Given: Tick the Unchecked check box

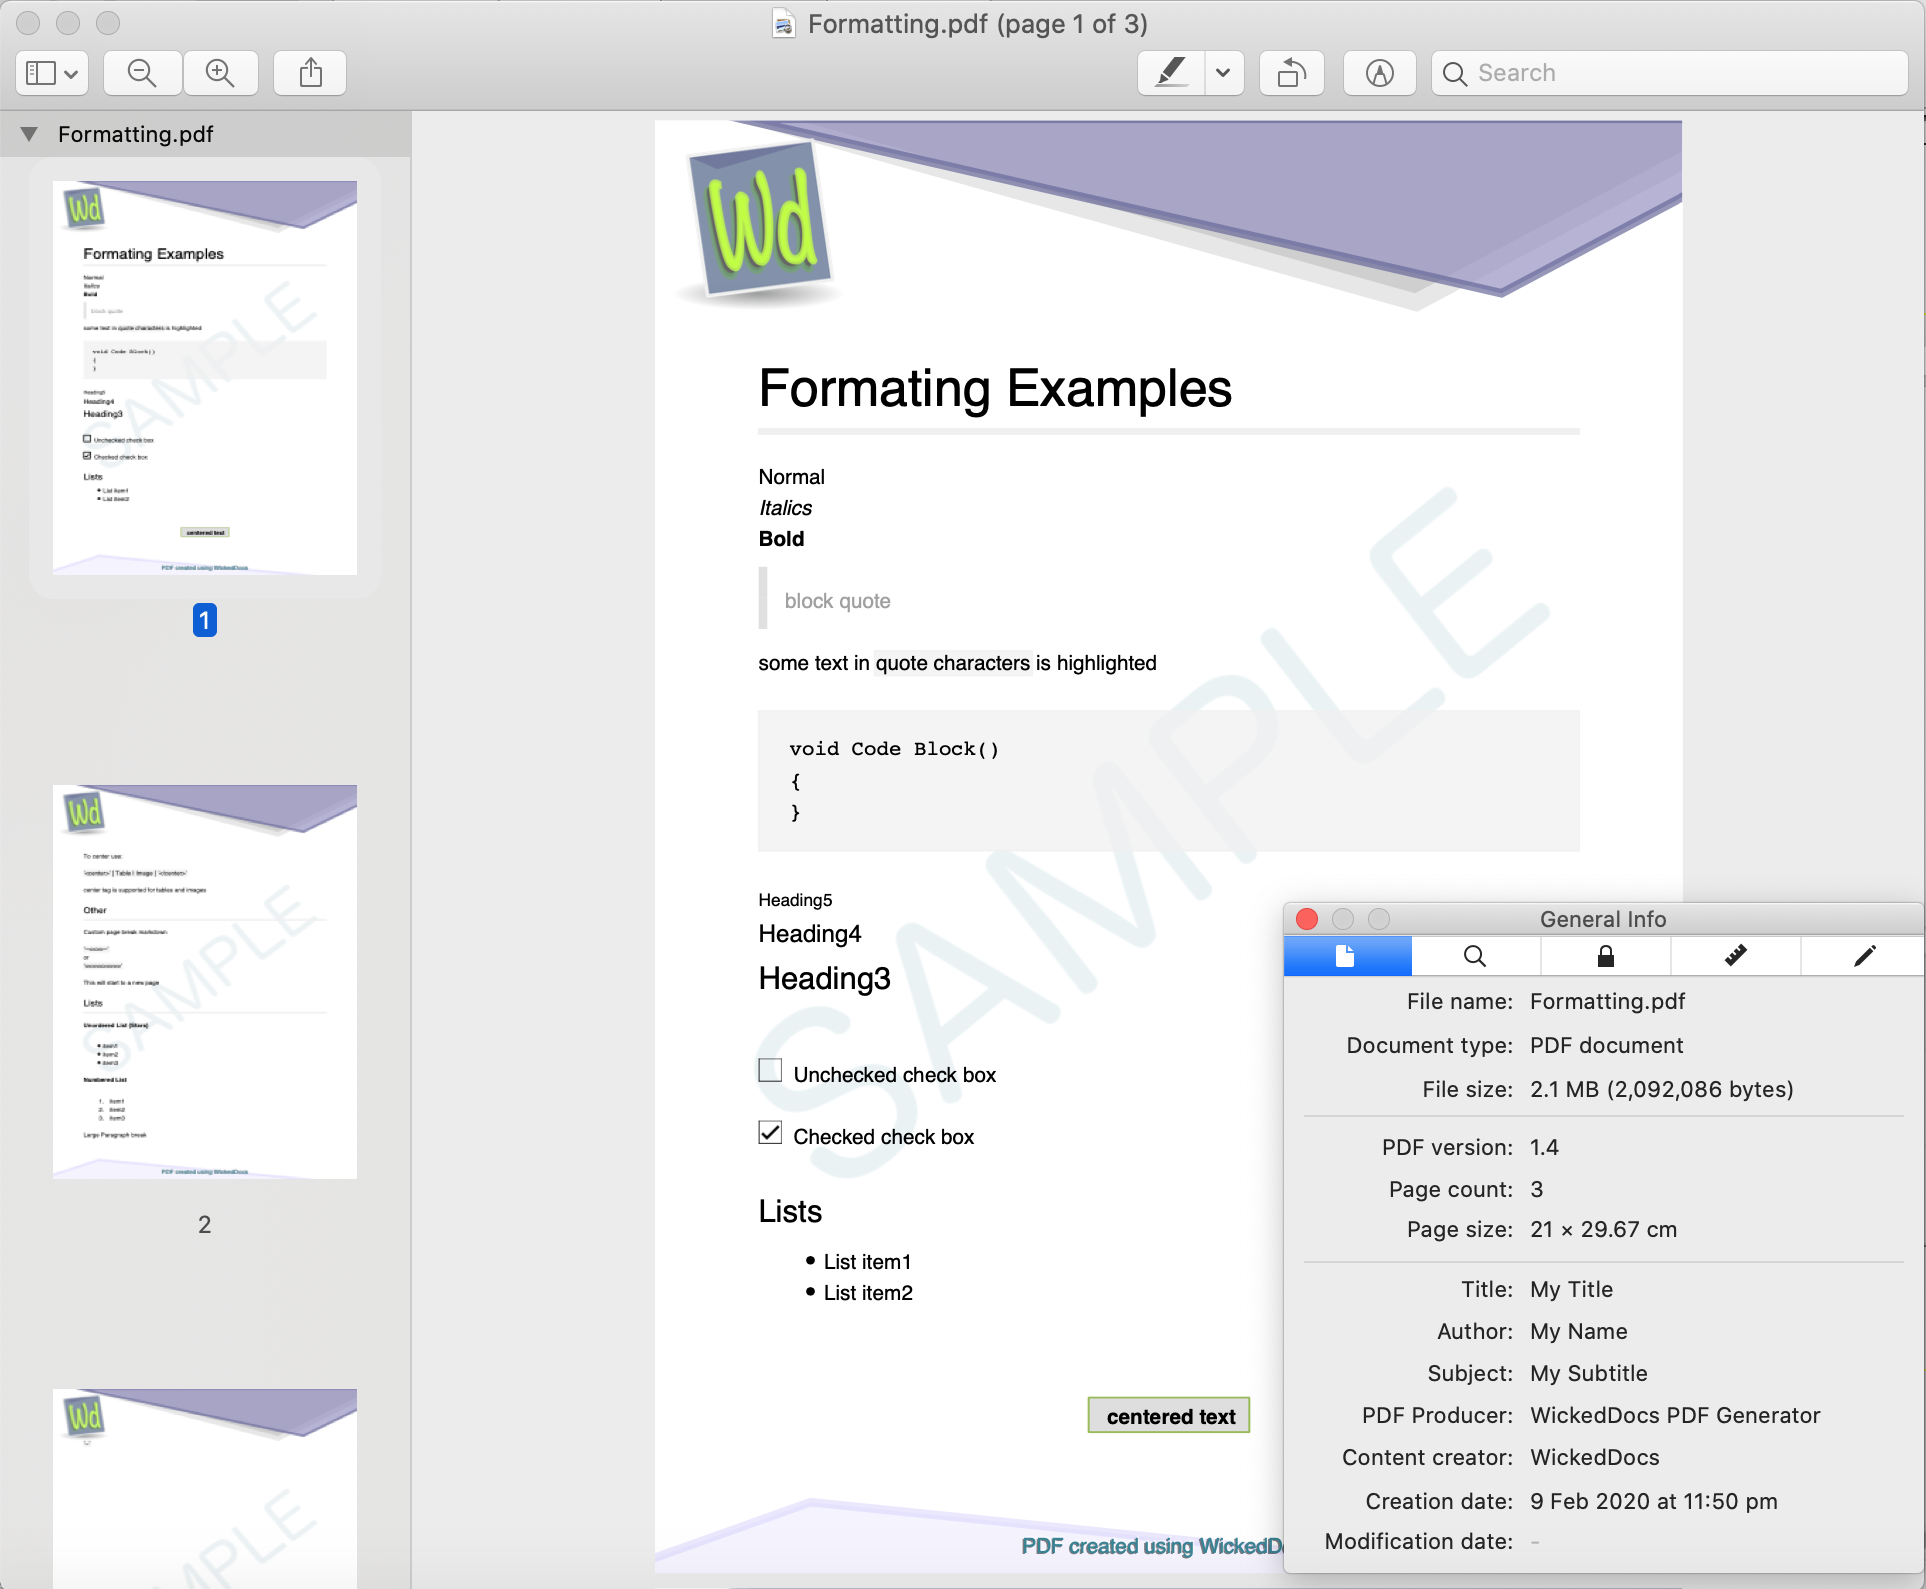Looking at the screenshot, I should [770, 1071].
